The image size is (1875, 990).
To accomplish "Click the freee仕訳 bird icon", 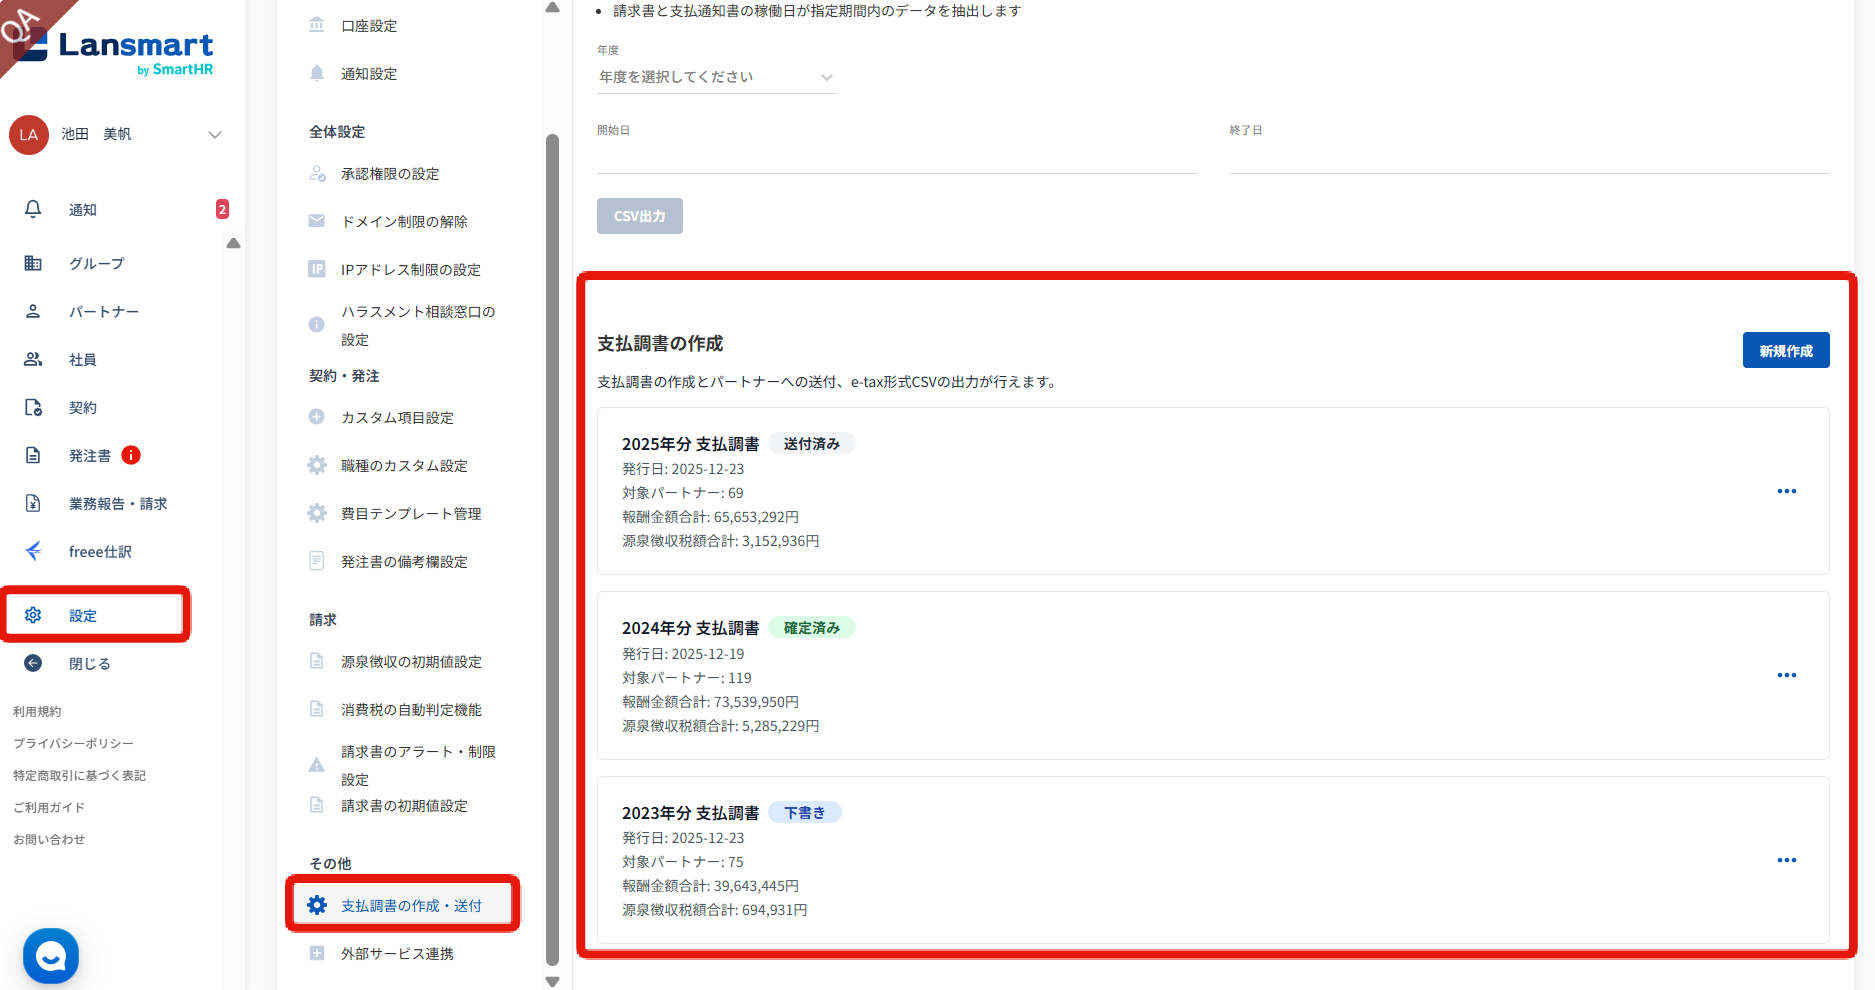I will (33, 551).
